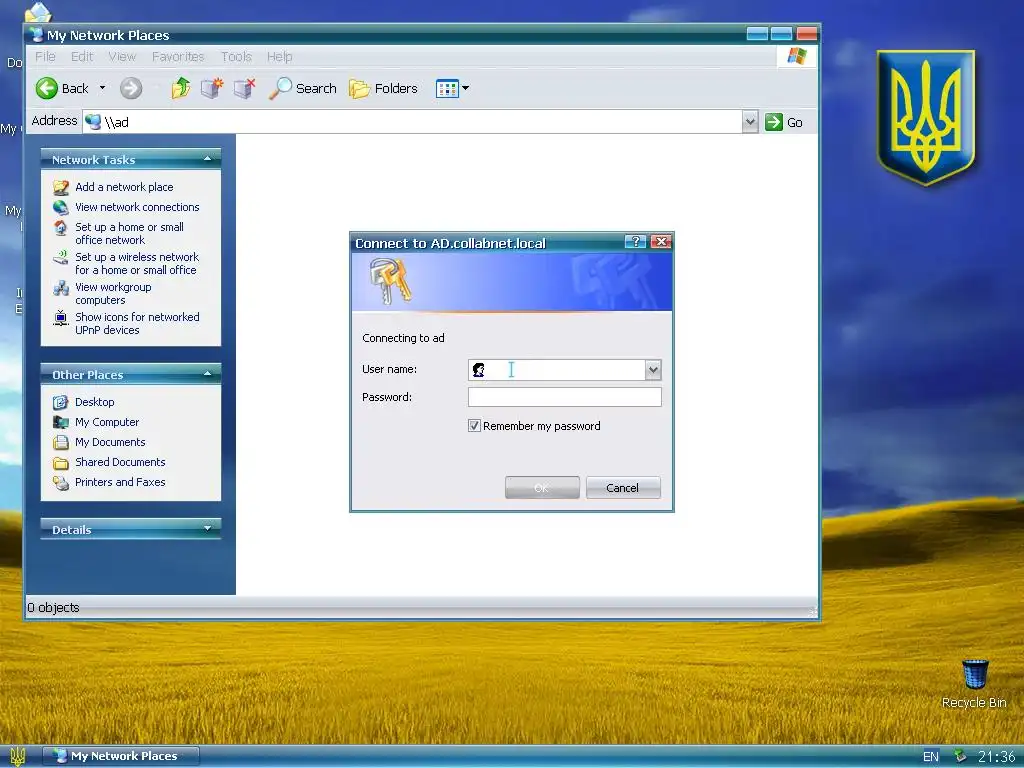The image size is (1024, 768).
Task: Click the Printers and Faxes icon
Action: pos(61,483)
